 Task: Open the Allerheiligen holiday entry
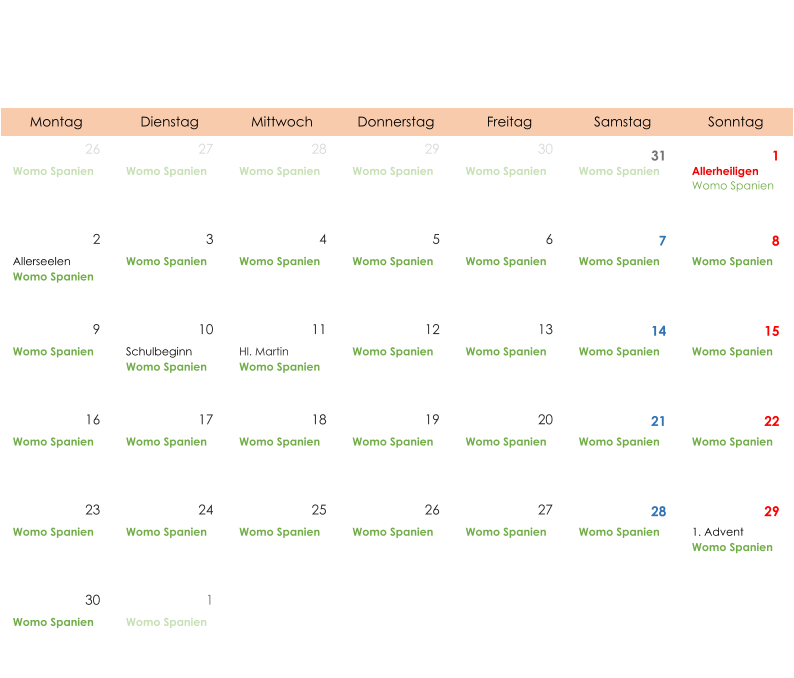coord(725,172)
